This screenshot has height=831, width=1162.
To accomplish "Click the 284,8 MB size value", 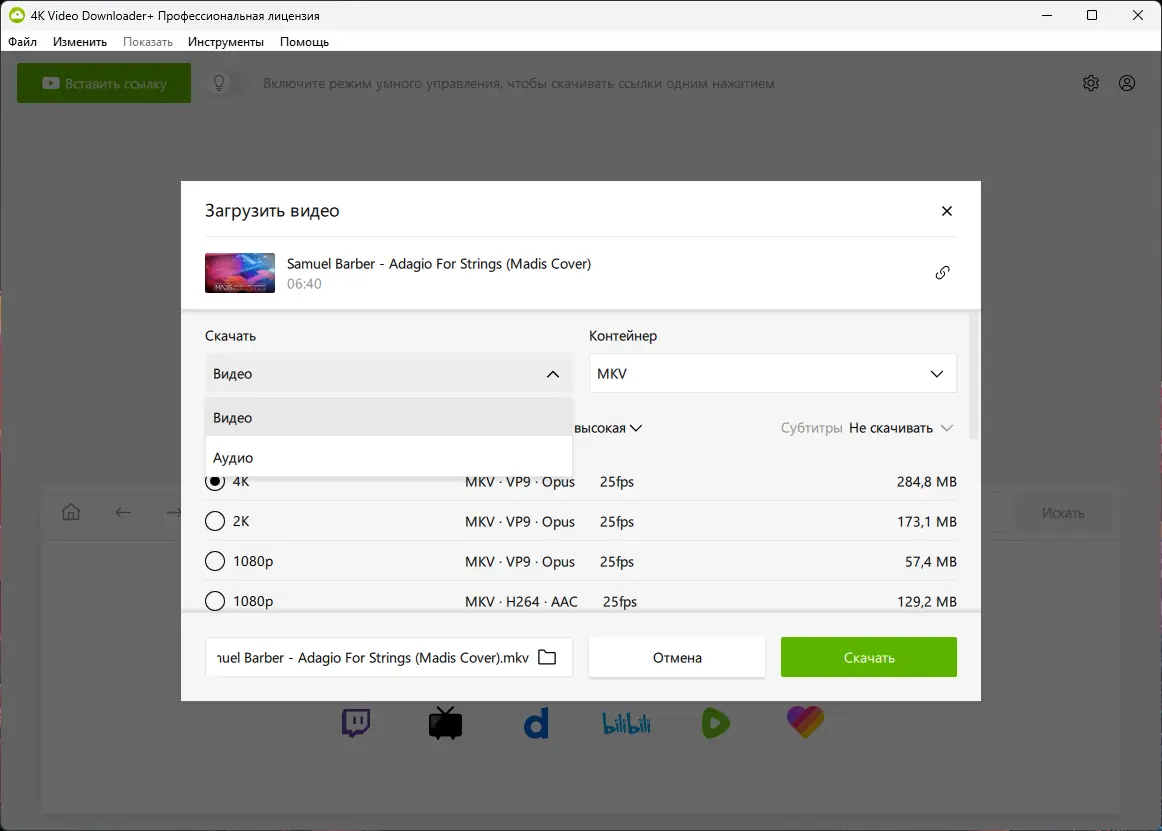I will [x=926, y=482].
